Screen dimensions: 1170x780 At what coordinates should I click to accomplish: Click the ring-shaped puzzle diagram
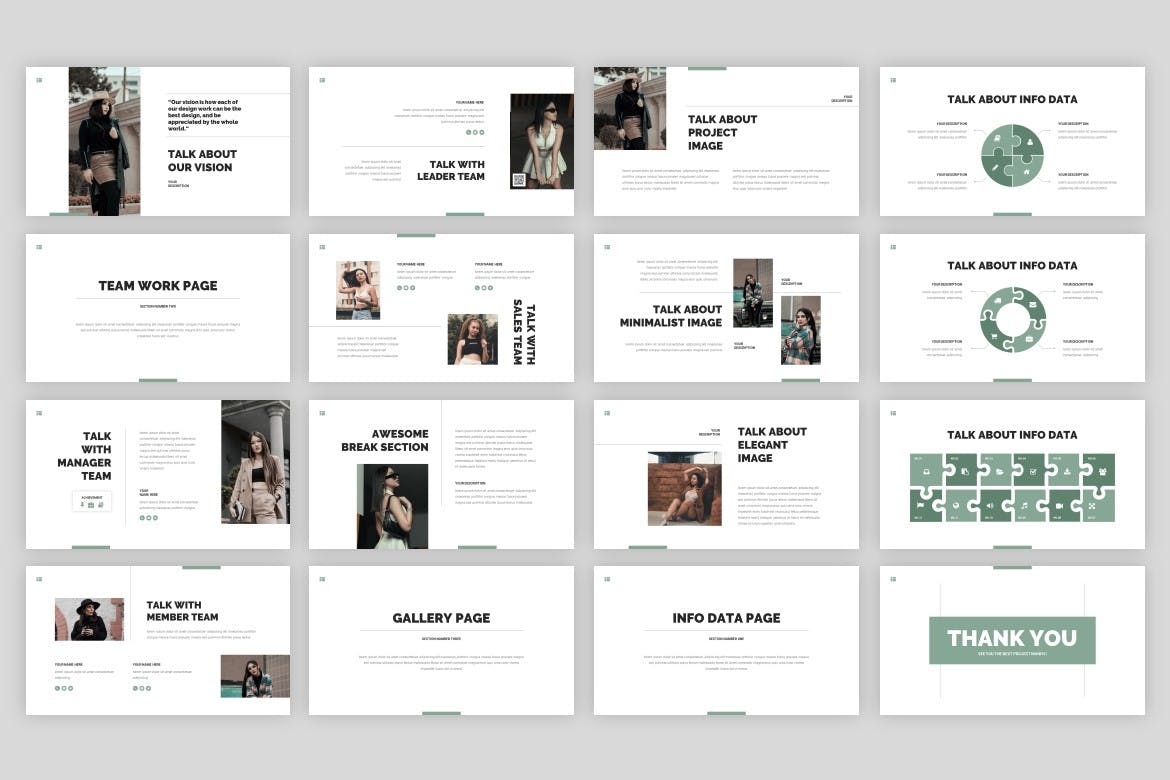(x=1012, y=321)
